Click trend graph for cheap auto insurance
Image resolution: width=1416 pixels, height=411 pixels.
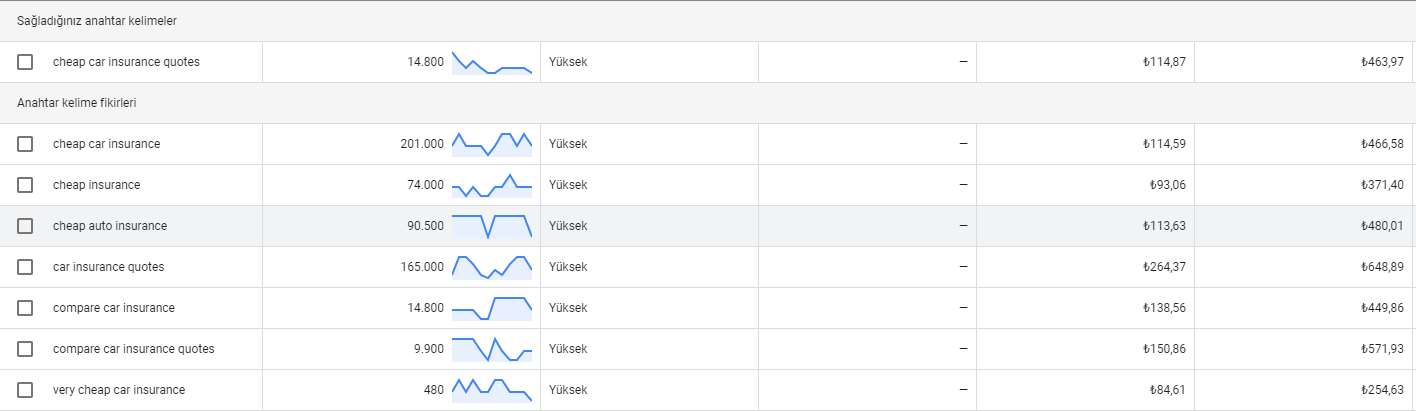[492, 226]
